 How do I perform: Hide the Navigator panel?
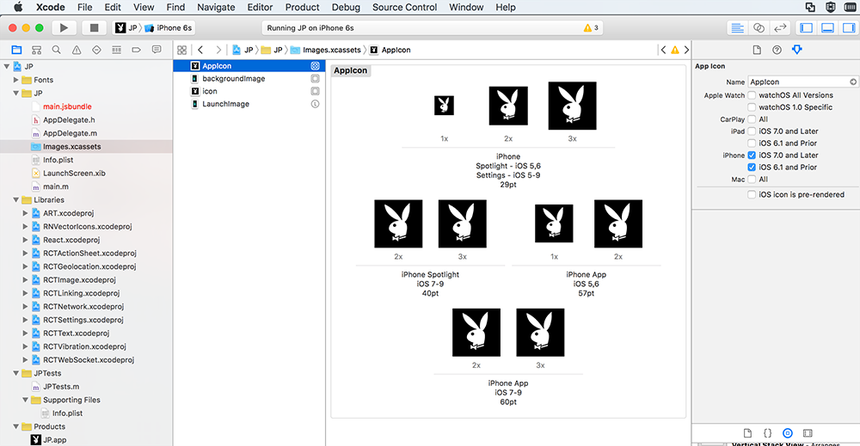pyautogui.click(x=807, y=28)
